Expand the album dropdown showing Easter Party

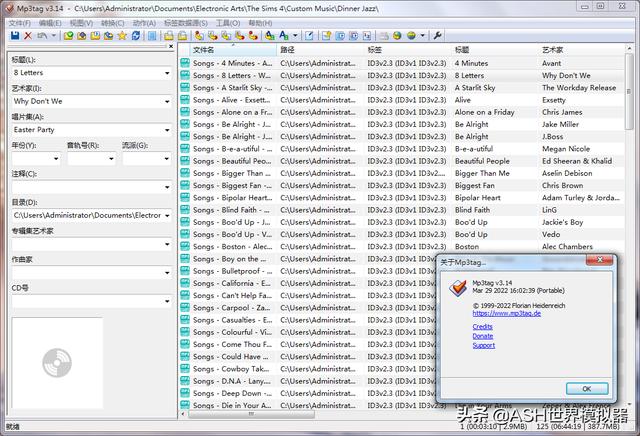coord(167,130)
